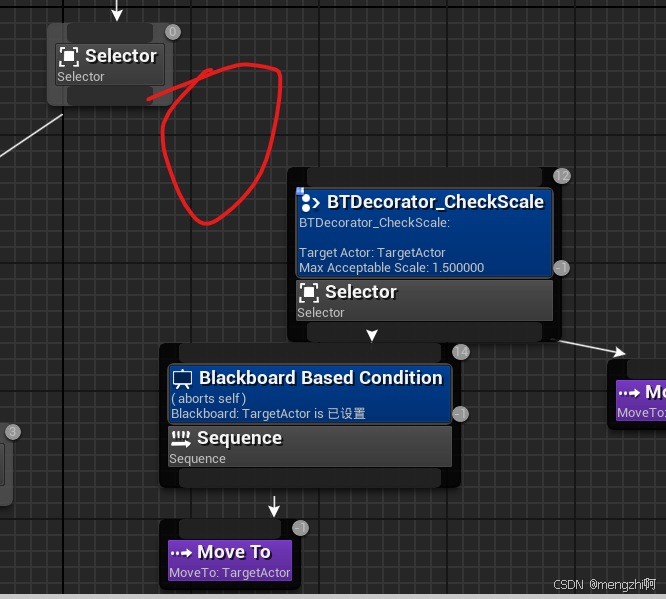The image size is (666, 599).
Task: Click the Blackboard Based Condition icon
Action: [183, 379]
